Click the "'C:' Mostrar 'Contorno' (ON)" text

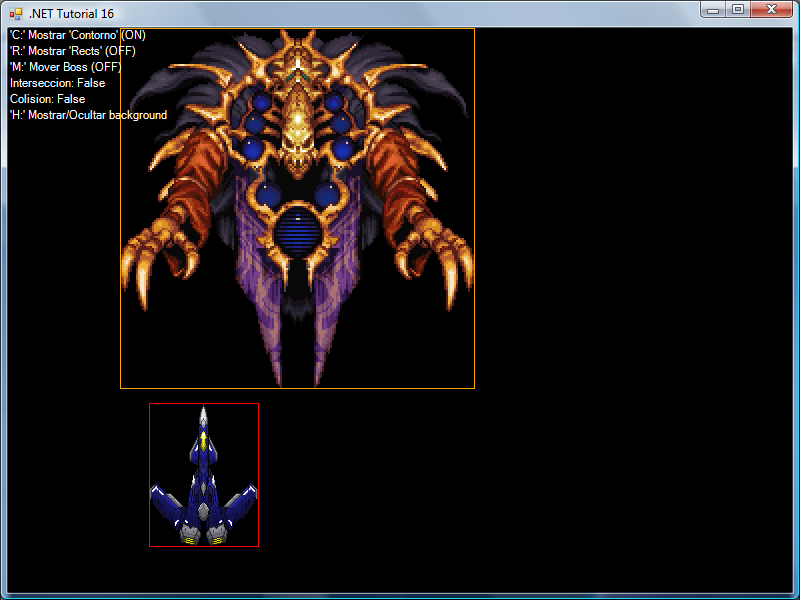point(78,35)
